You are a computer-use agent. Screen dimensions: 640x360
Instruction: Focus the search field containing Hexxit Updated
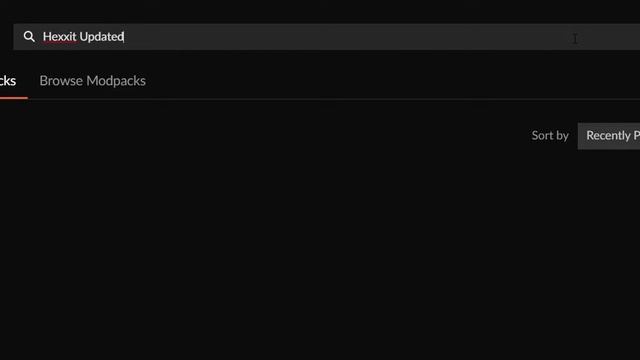click(327, 37)
